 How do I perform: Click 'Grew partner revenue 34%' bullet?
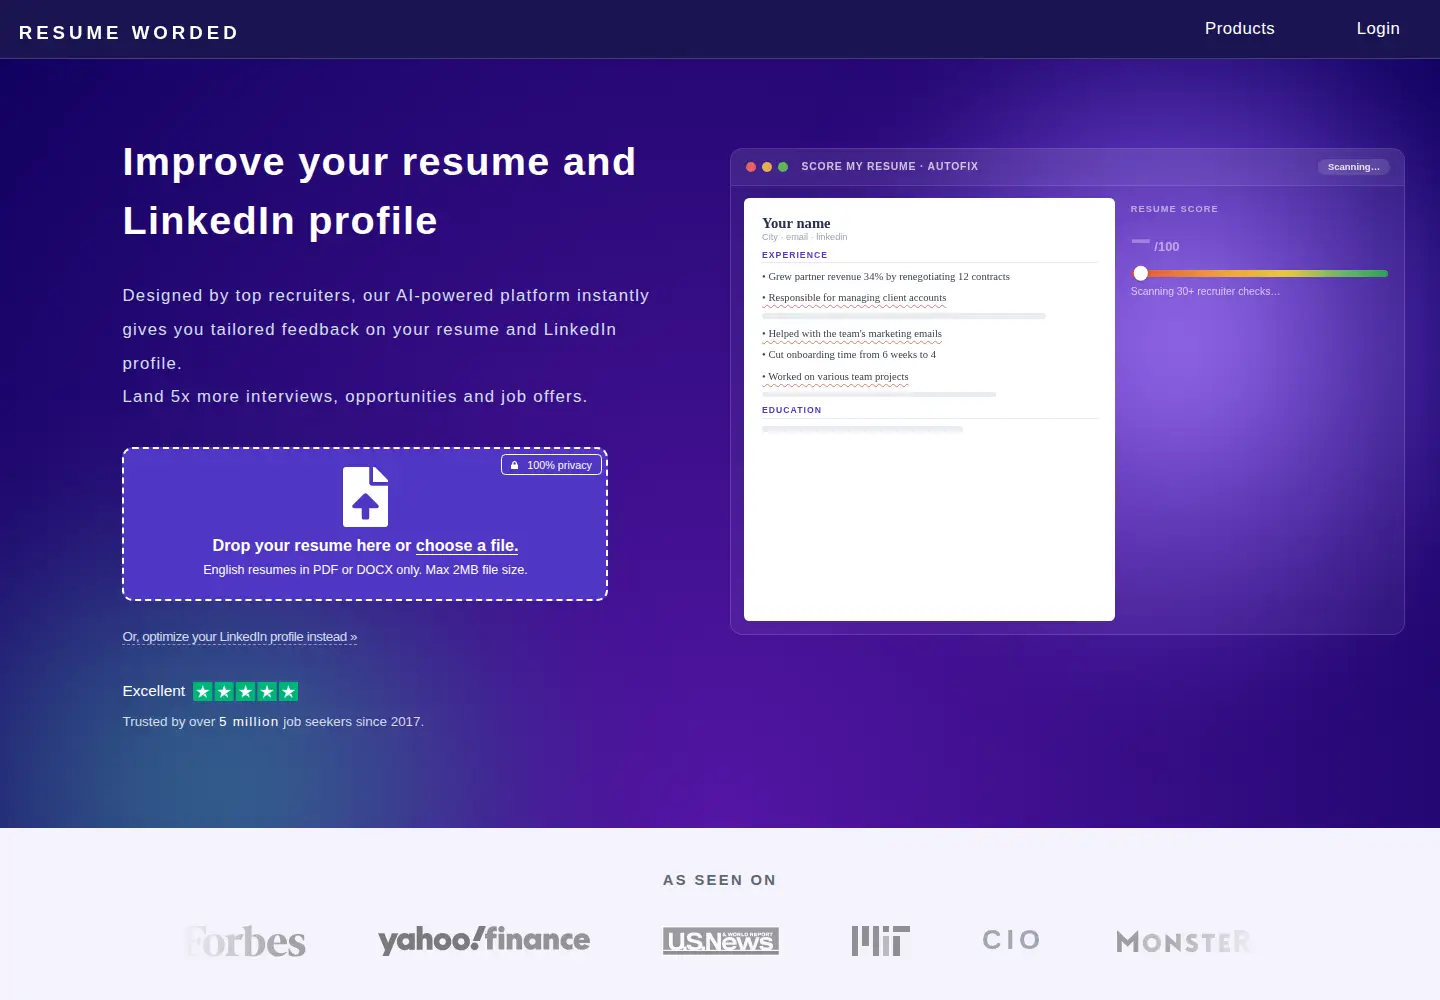886,277
